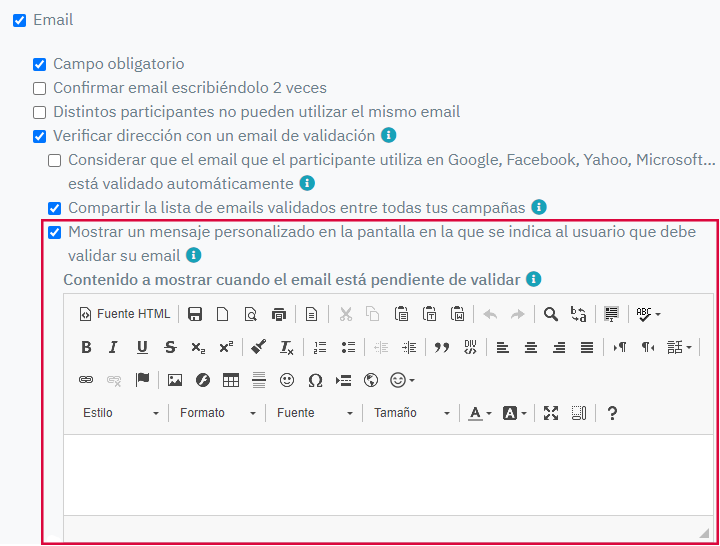Open the background color picker
Viewport: 720px width, 546px height.
point(515,413)
